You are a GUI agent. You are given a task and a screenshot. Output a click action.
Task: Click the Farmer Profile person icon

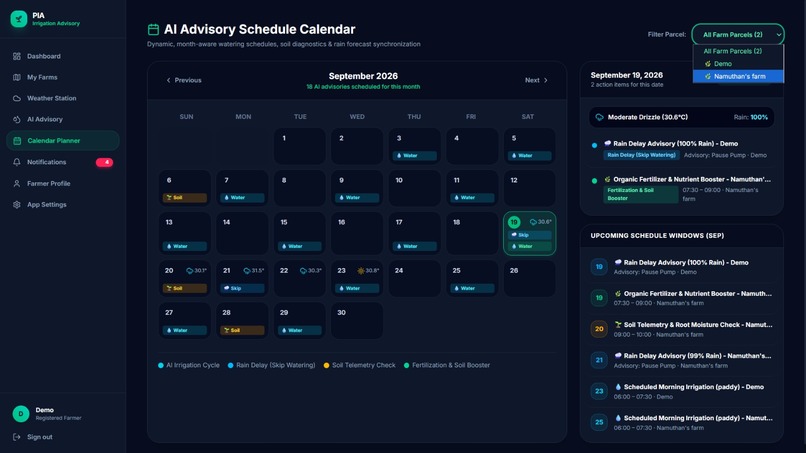coord(16,183)
